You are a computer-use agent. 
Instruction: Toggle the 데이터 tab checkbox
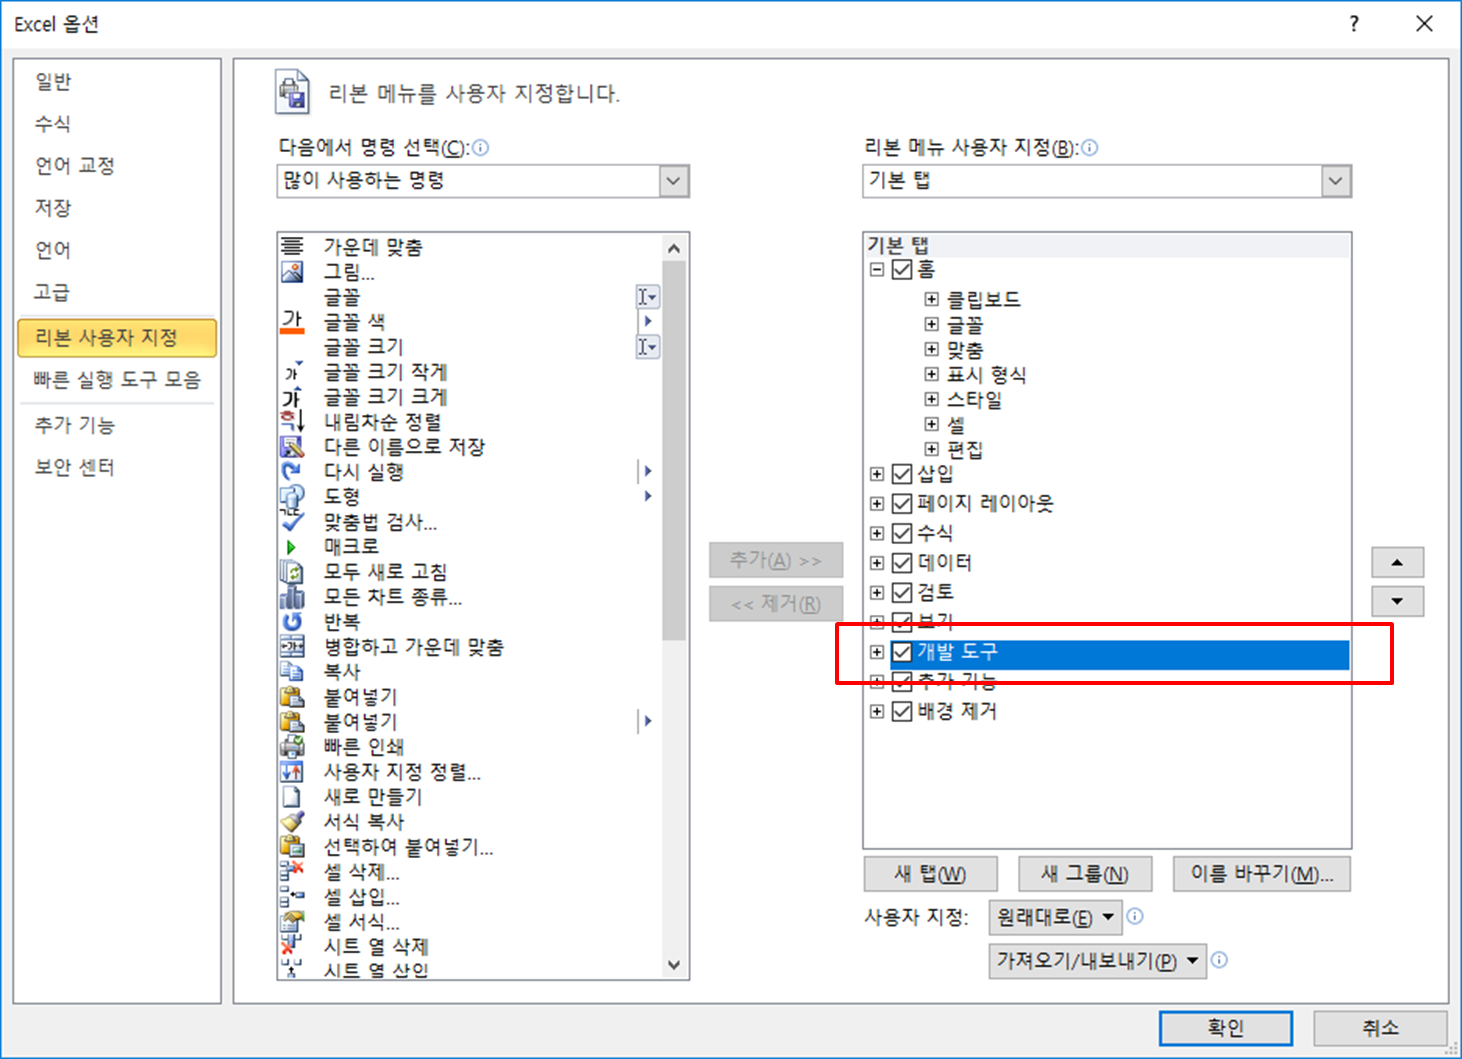coord(902,563)
